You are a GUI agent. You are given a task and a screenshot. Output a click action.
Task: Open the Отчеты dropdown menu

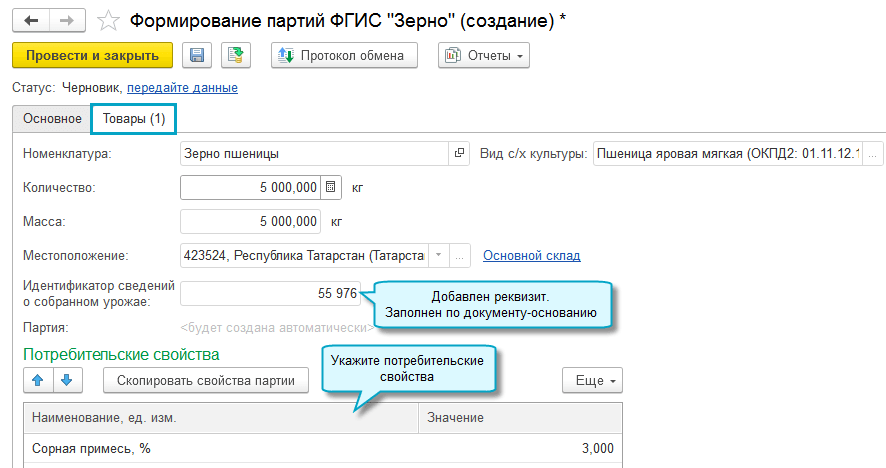[x=484, y=55]
